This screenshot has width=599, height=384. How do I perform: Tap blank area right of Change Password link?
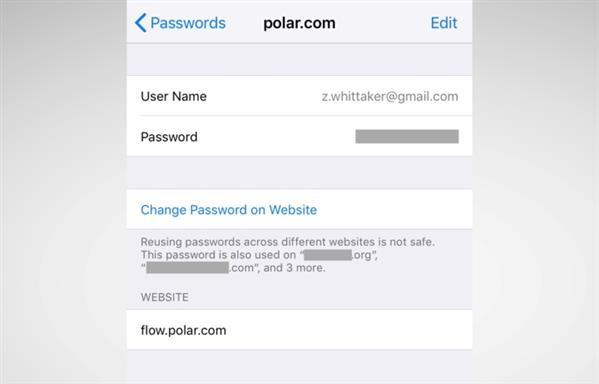click(x=393, y=210)
